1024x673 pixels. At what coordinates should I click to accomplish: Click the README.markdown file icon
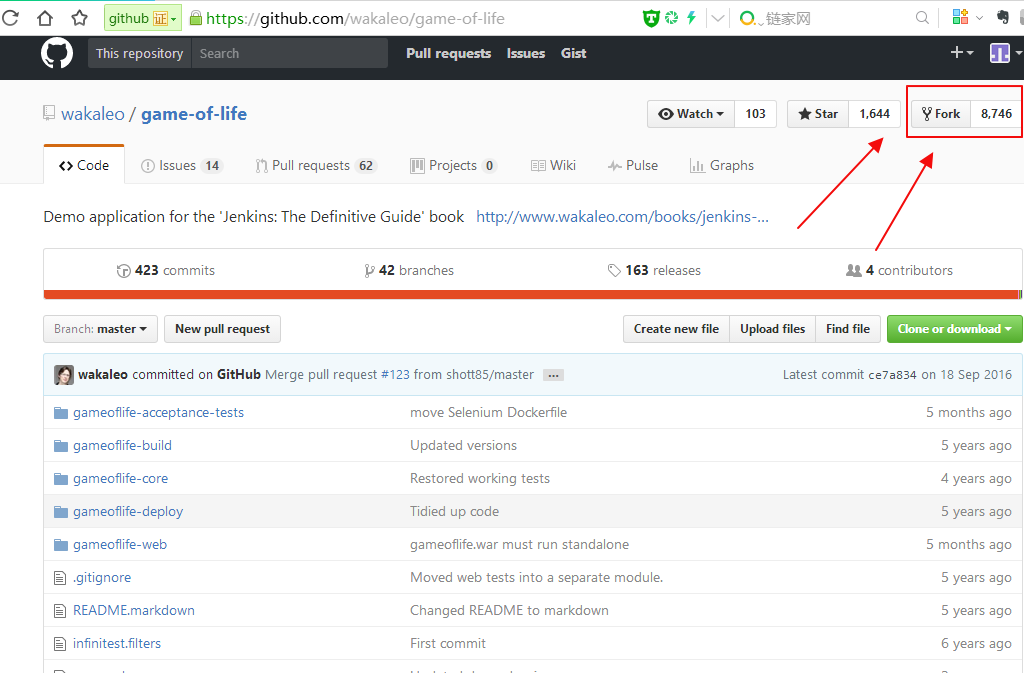click(x=60, y=611)
